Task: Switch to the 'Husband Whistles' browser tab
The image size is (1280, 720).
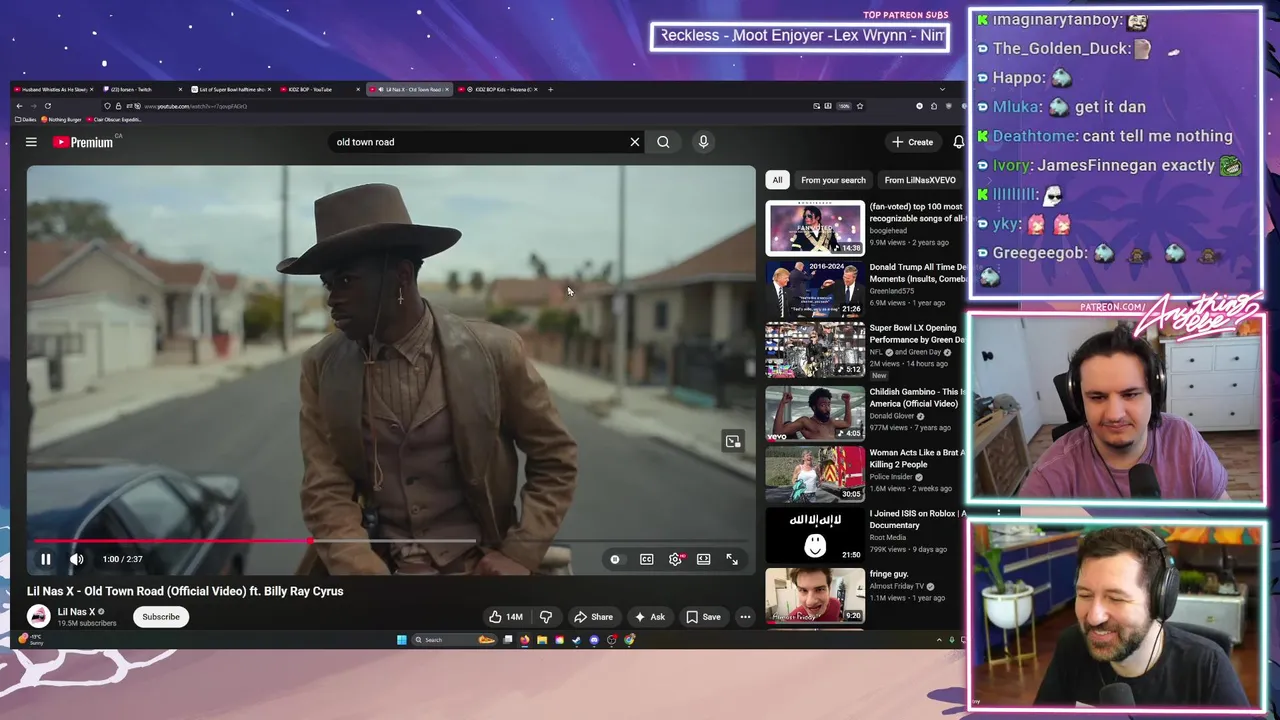Action: point(52,89)
